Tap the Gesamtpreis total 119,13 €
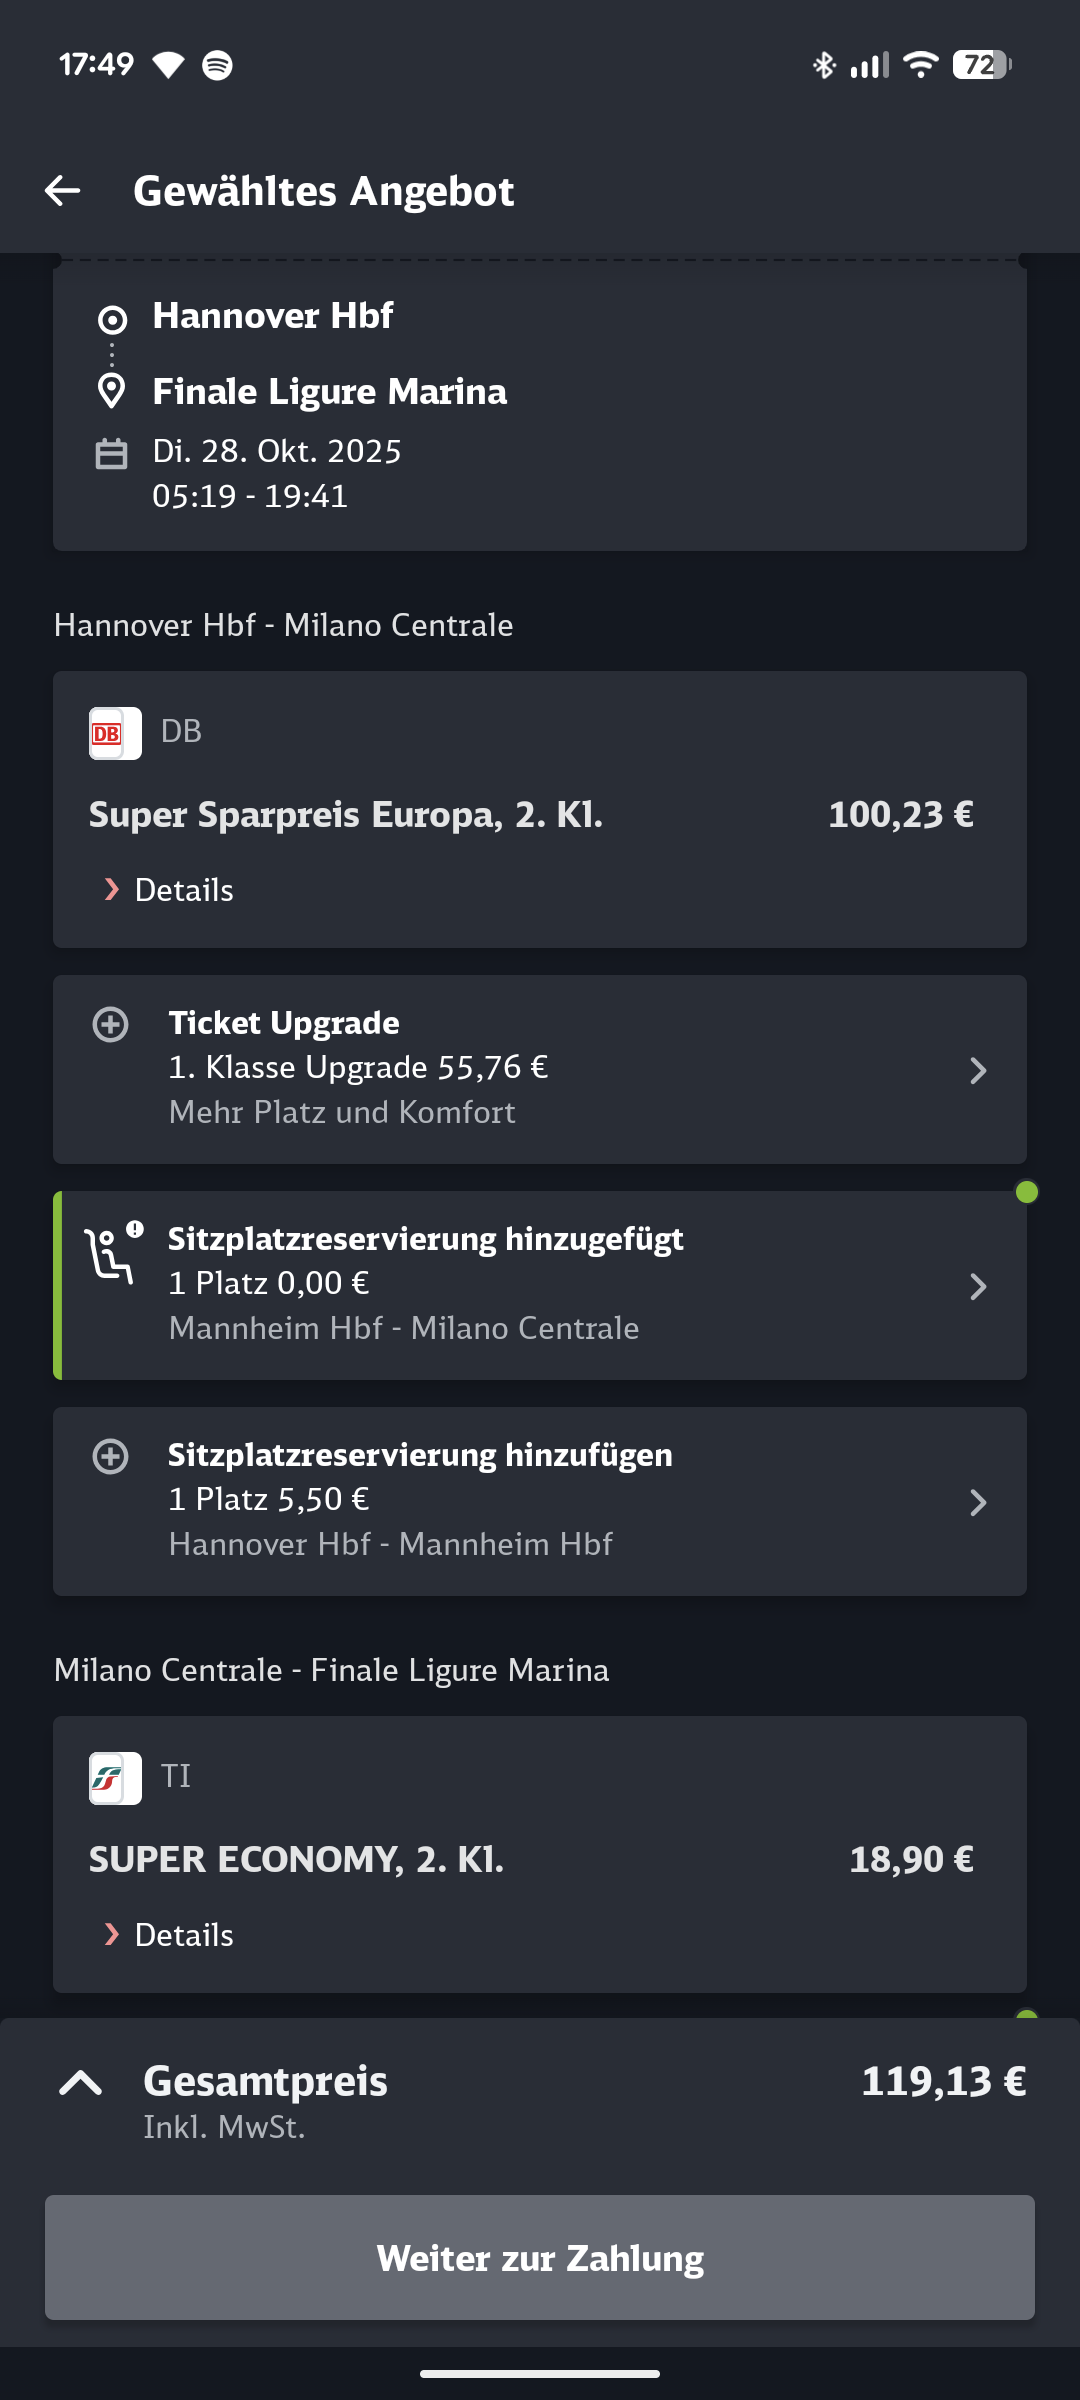 pyautogui.click(x=943, y=2082)
